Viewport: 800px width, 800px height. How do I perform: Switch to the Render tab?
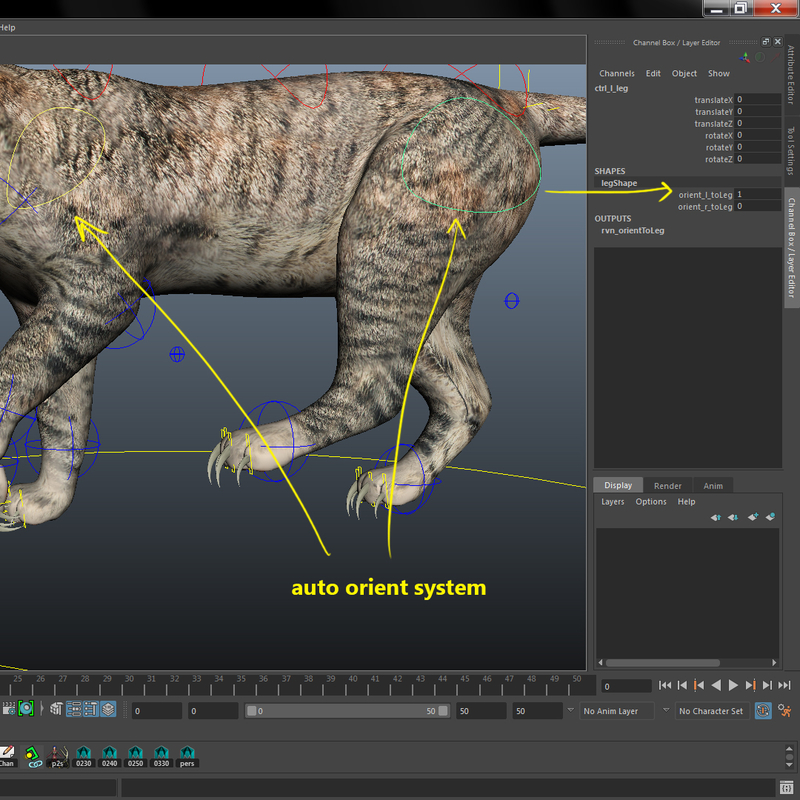pyautogui.click(x=667, y=485)
